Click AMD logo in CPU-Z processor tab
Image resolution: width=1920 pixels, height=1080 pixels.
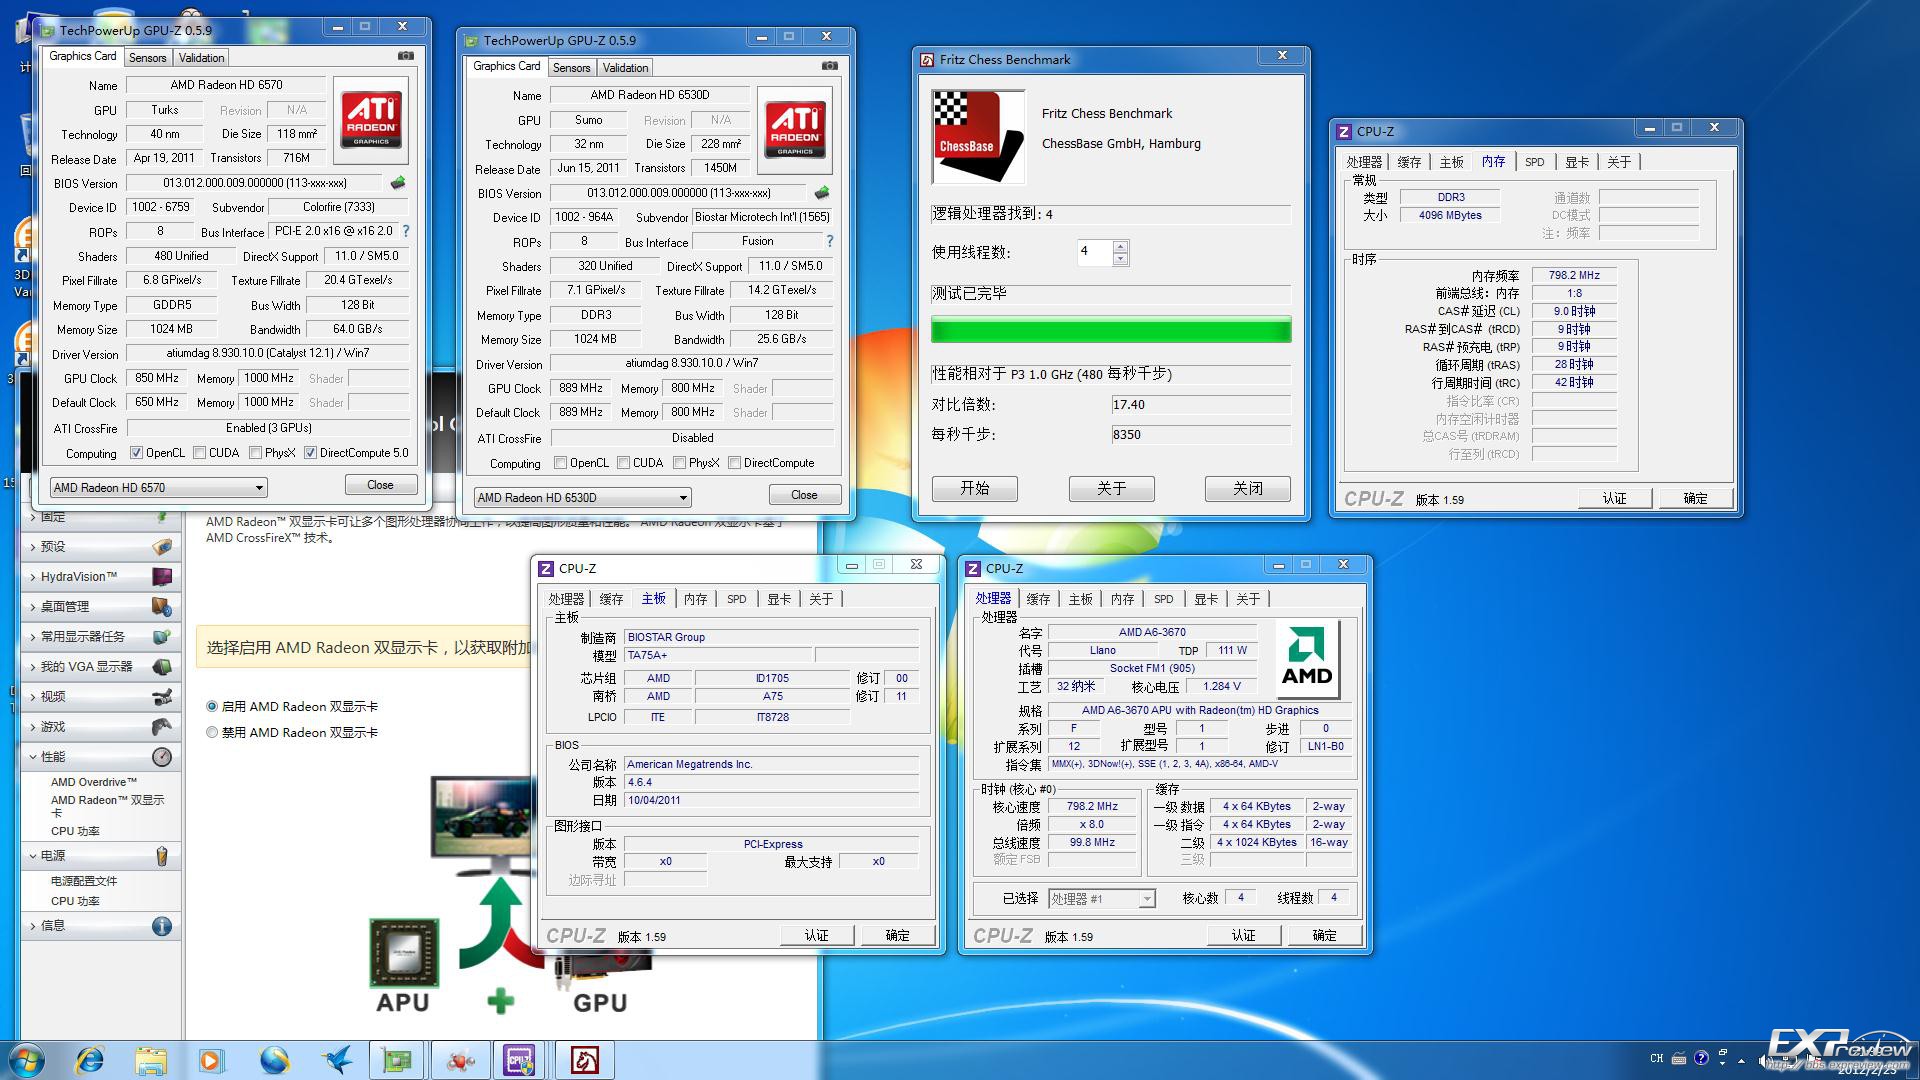coord(1307,658)
